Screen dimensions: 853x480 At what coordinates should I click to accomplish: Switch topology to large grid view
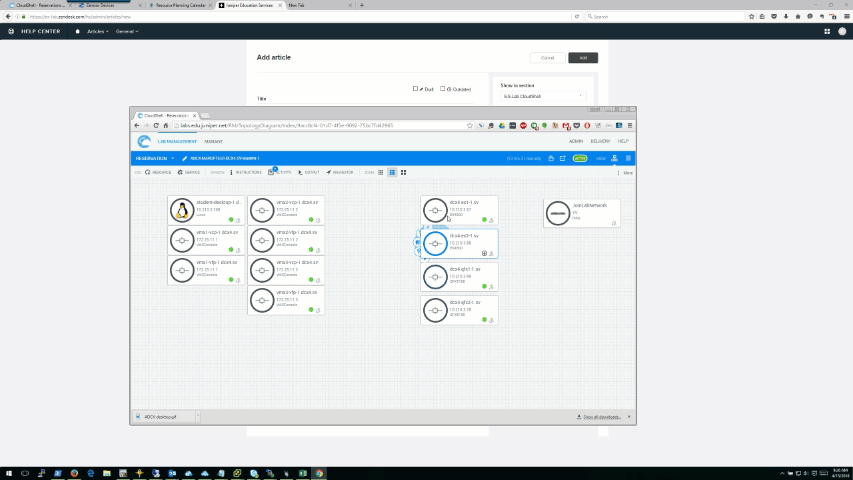click(x=402, y=172)
